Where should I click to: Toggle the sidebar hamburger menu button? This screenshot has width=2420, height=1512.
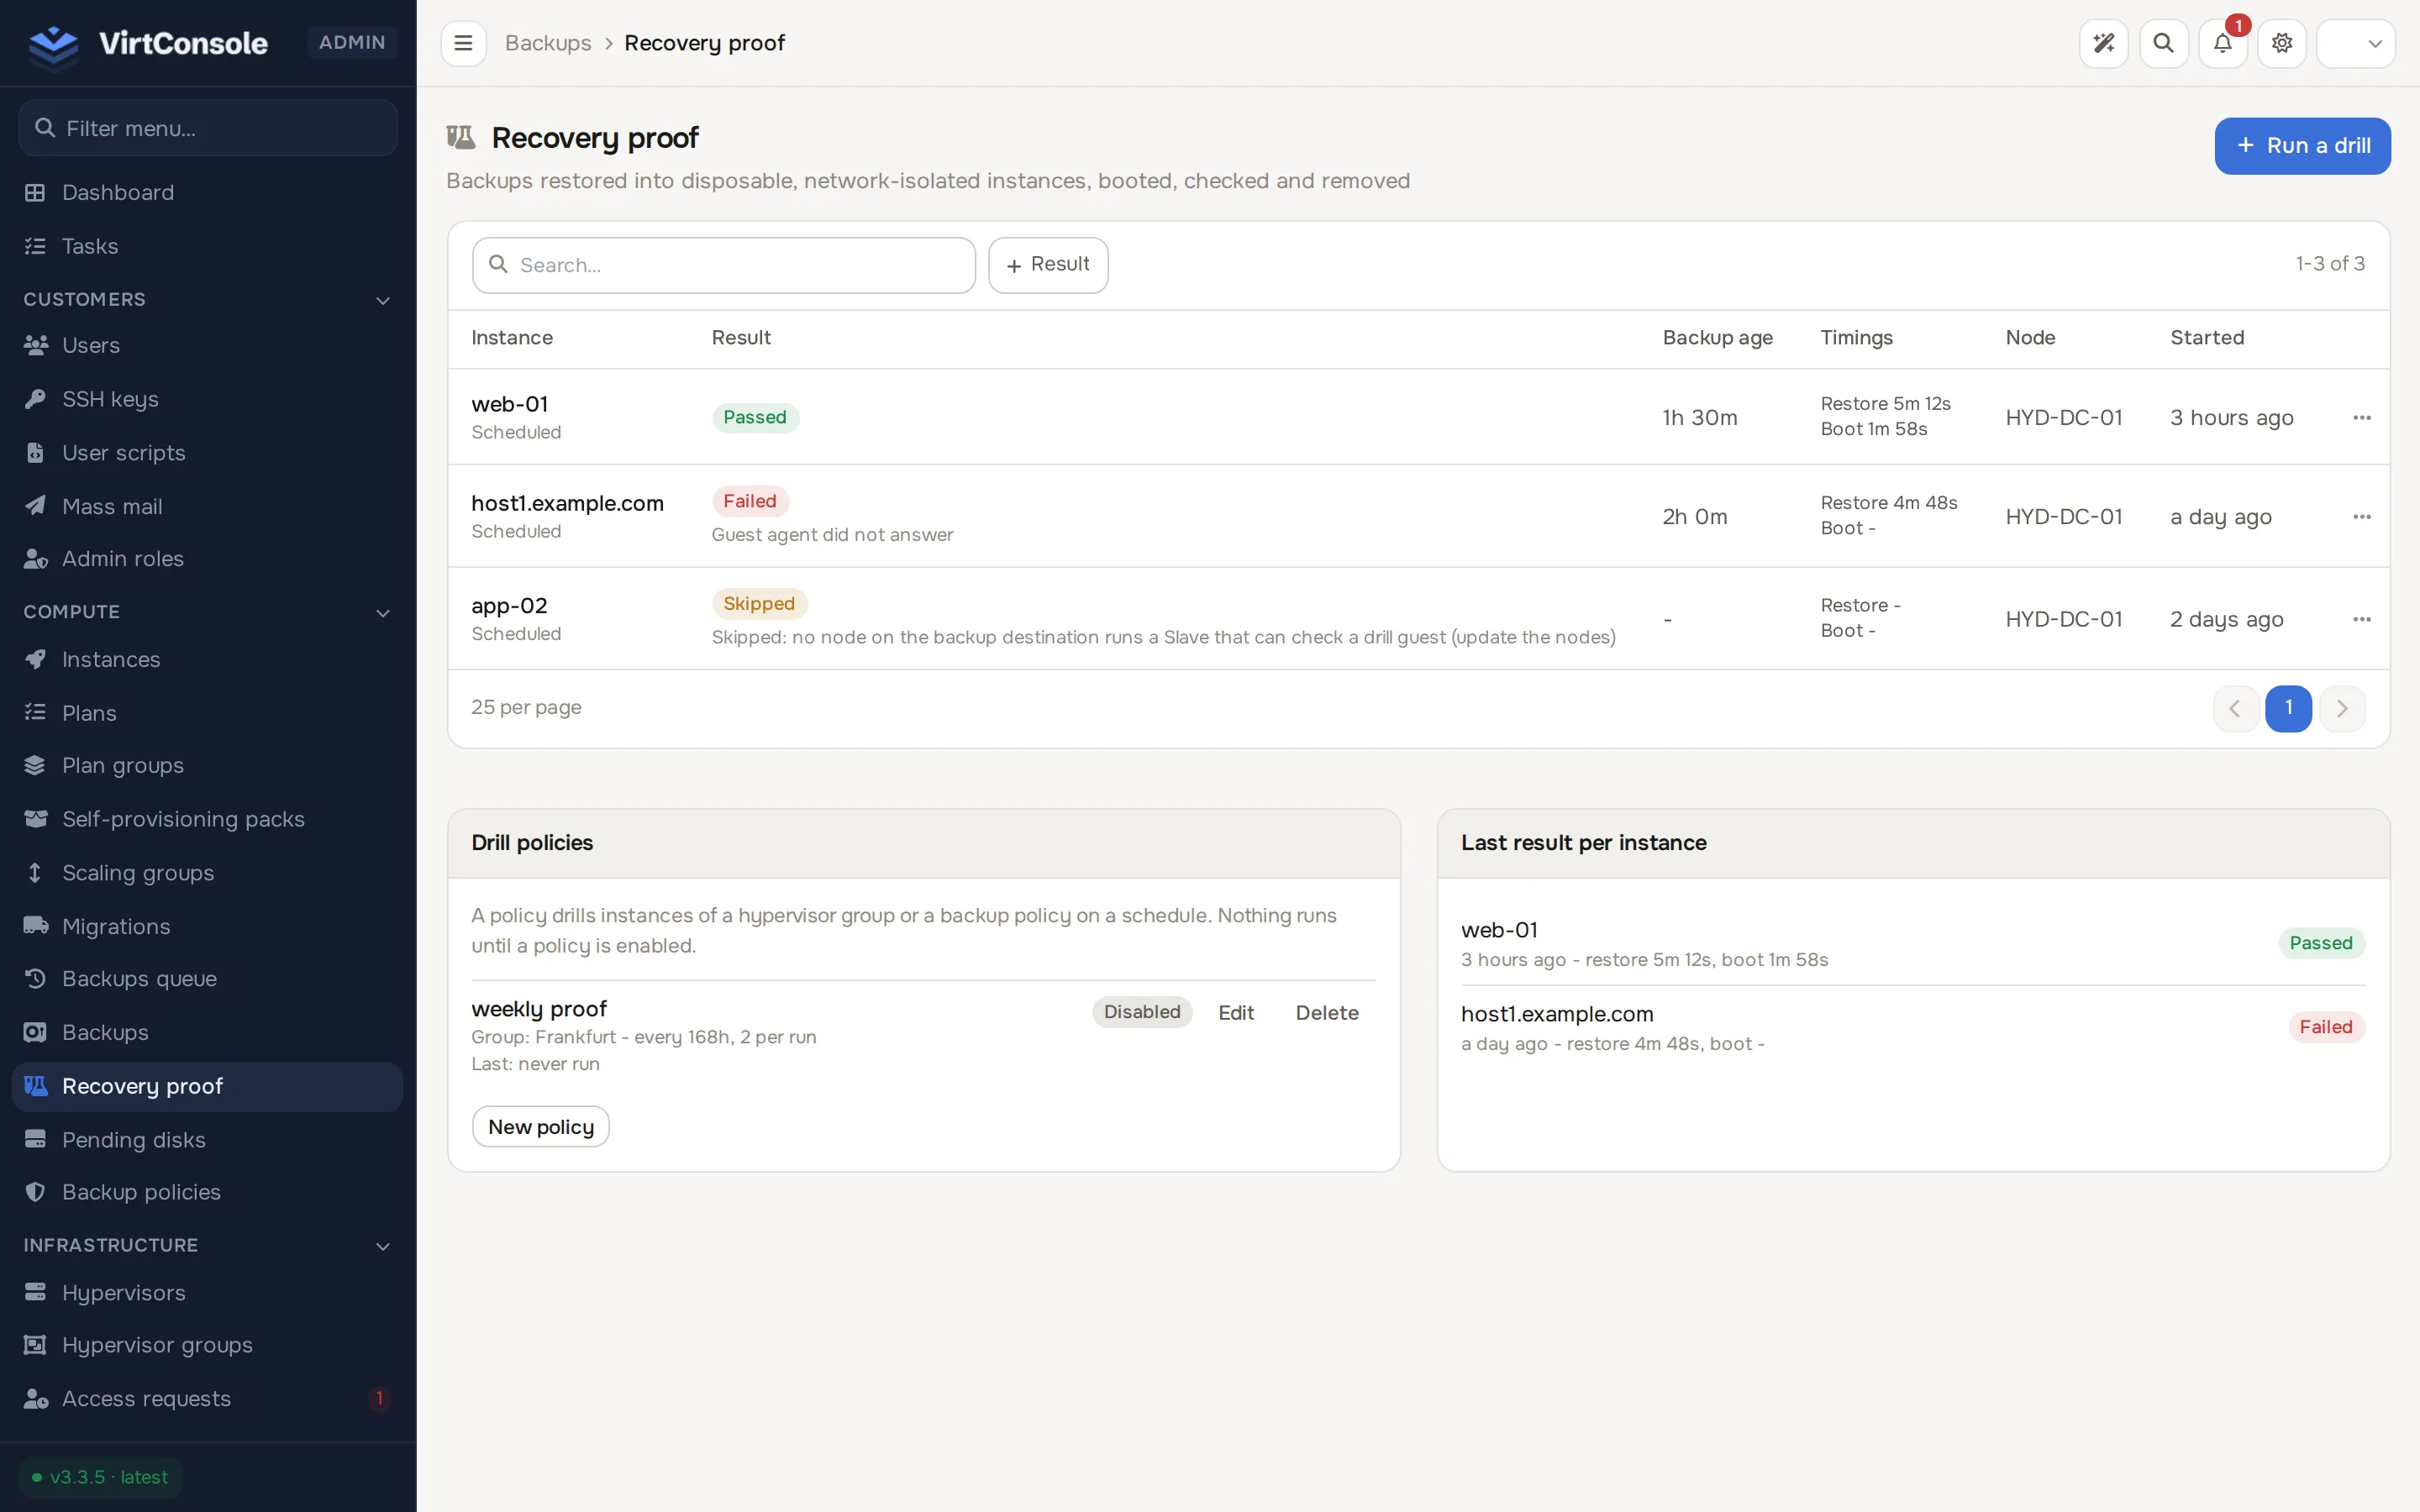tap(463, 43)
